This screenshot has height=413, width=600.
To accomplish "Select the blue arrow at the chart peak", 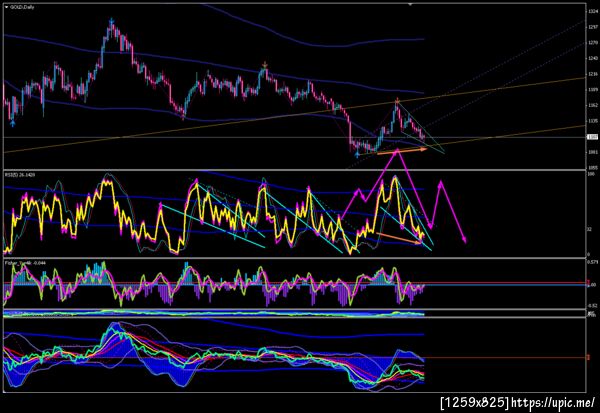I will 111,20.
